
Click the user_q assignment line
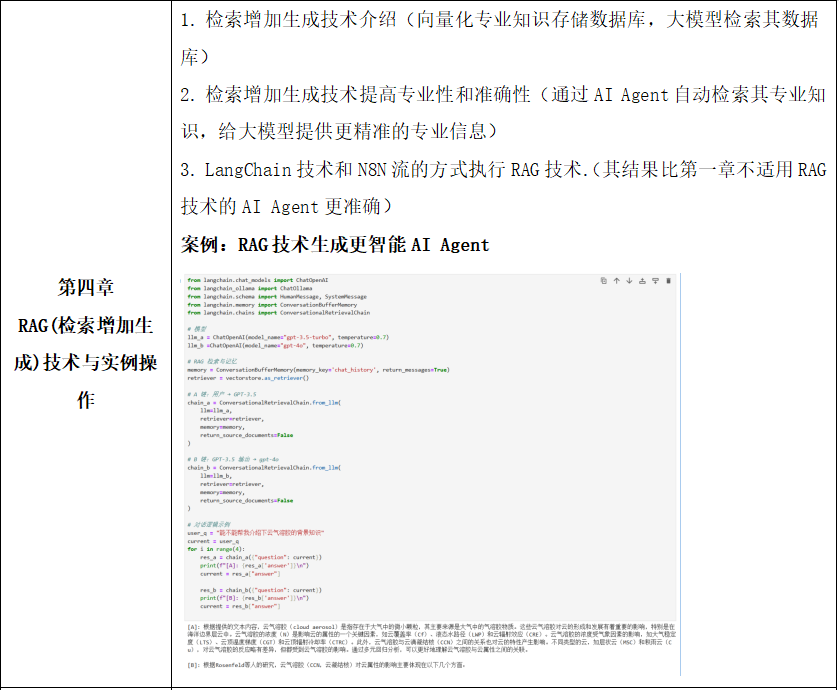pos(256,533)
